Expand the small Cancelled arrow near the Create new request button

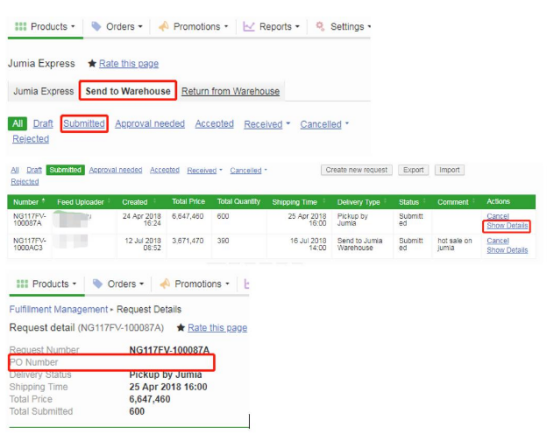coord(266,170)
